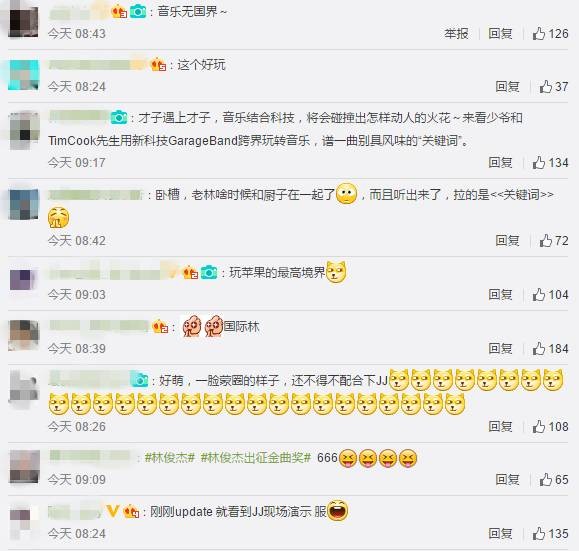Screen dimensions: 579x551
Task: Click the camera badge before 才子遇上才子
Action: click(x=119, y=117)
